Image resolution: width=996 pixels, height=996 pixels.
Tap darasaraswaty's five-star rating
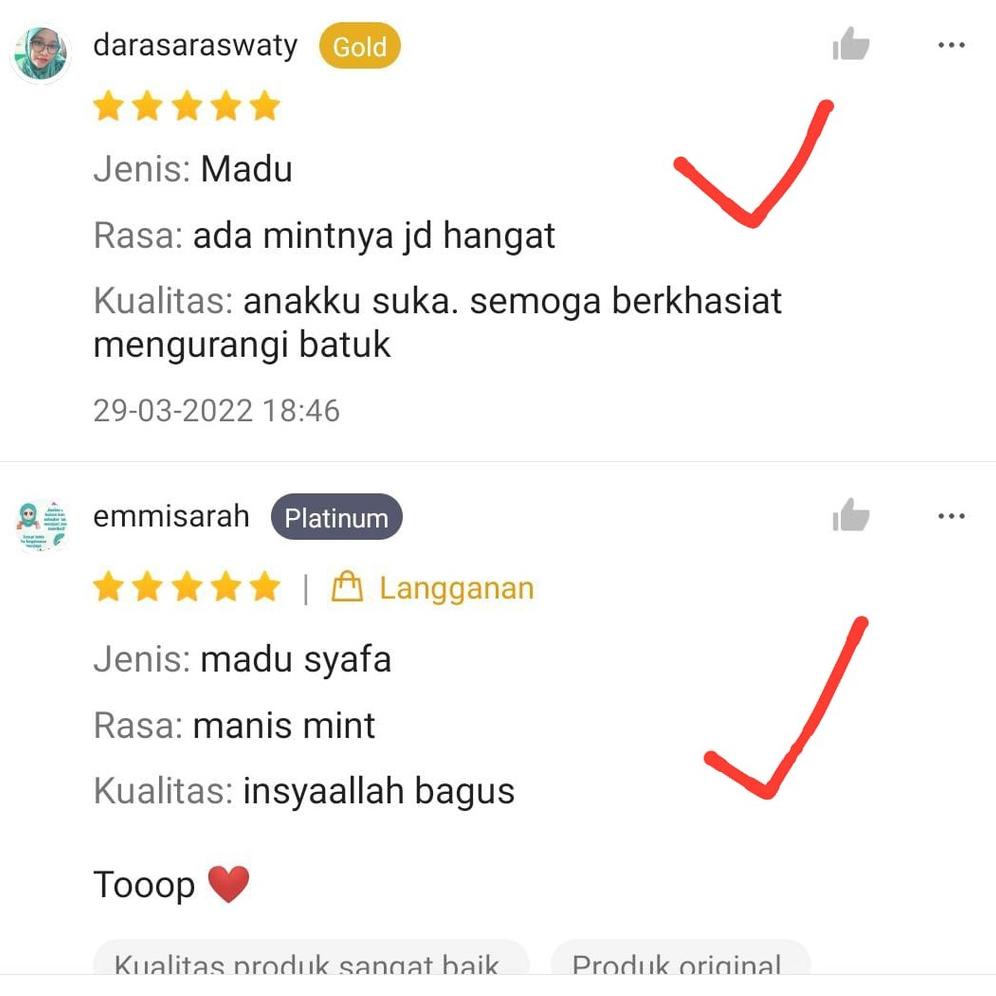(x=187, y=105)
